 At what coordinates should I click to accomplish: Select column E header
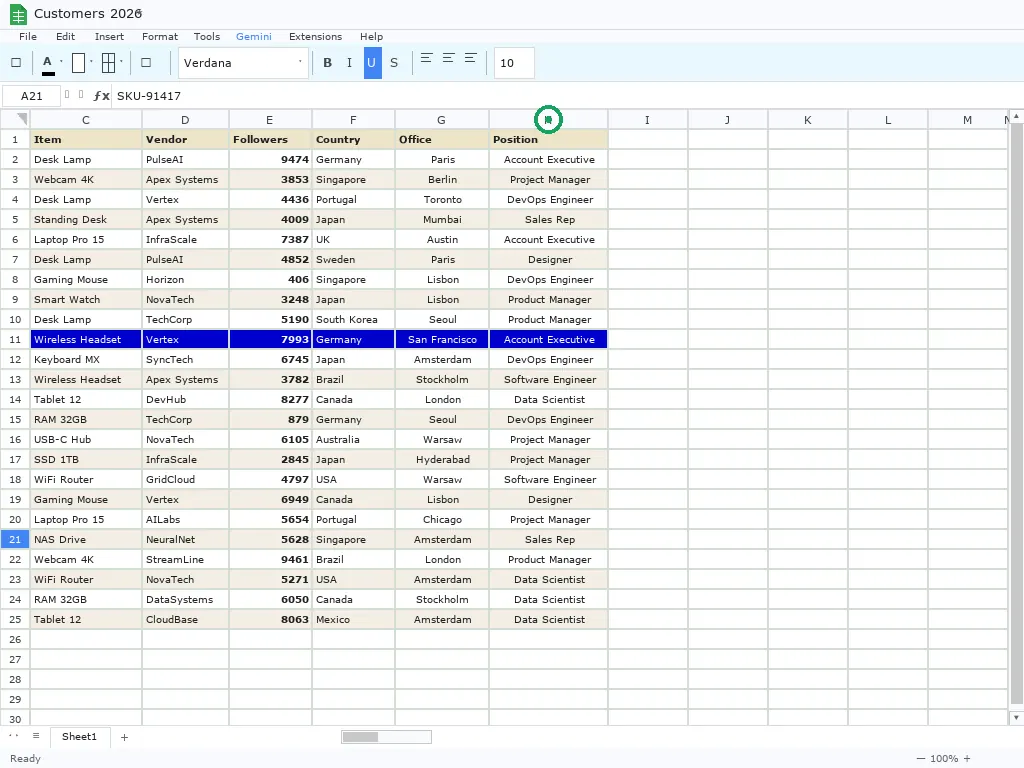pyautogui.click(x=270, y=120)
